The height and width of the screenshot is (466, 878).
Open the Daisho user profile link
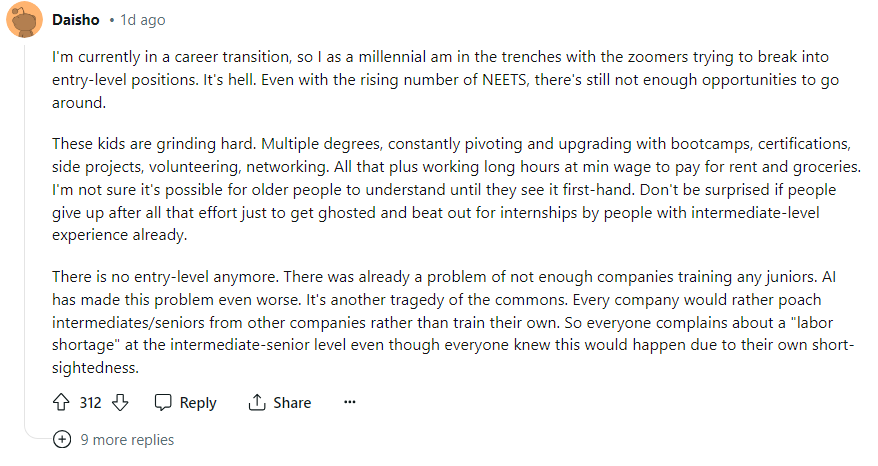pos(74,20)
